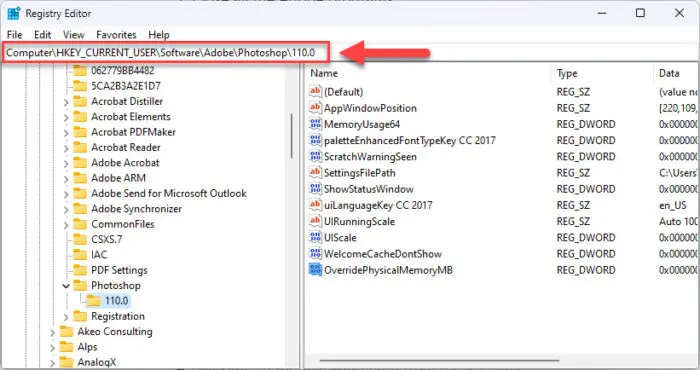Click the OverridePhysicalMemoryMB DWORD icon
Image resolution: width=700 pixels, height=370 pixels.
tap(315, 270)
